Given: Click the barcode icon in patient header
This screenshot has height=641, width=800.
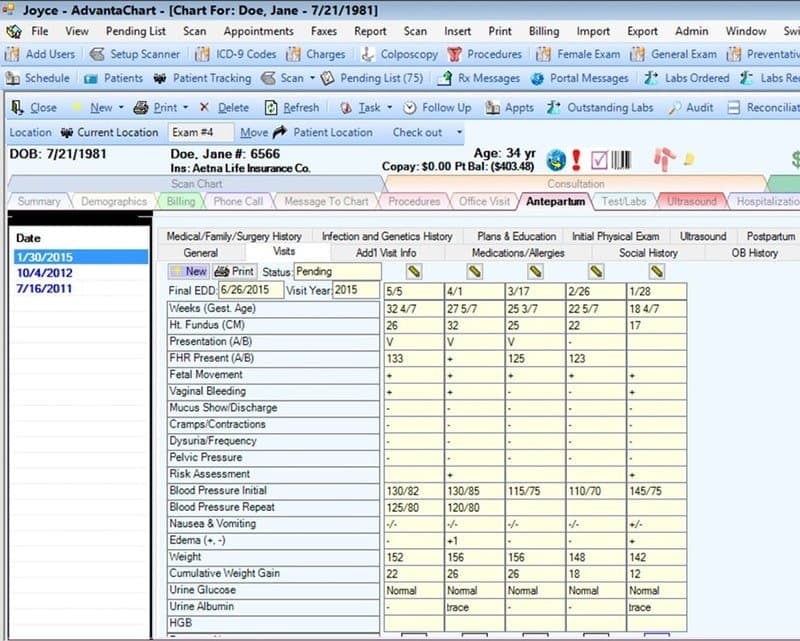Looking at the screenshot, I should pyautogui.click(x=622, y=160).
